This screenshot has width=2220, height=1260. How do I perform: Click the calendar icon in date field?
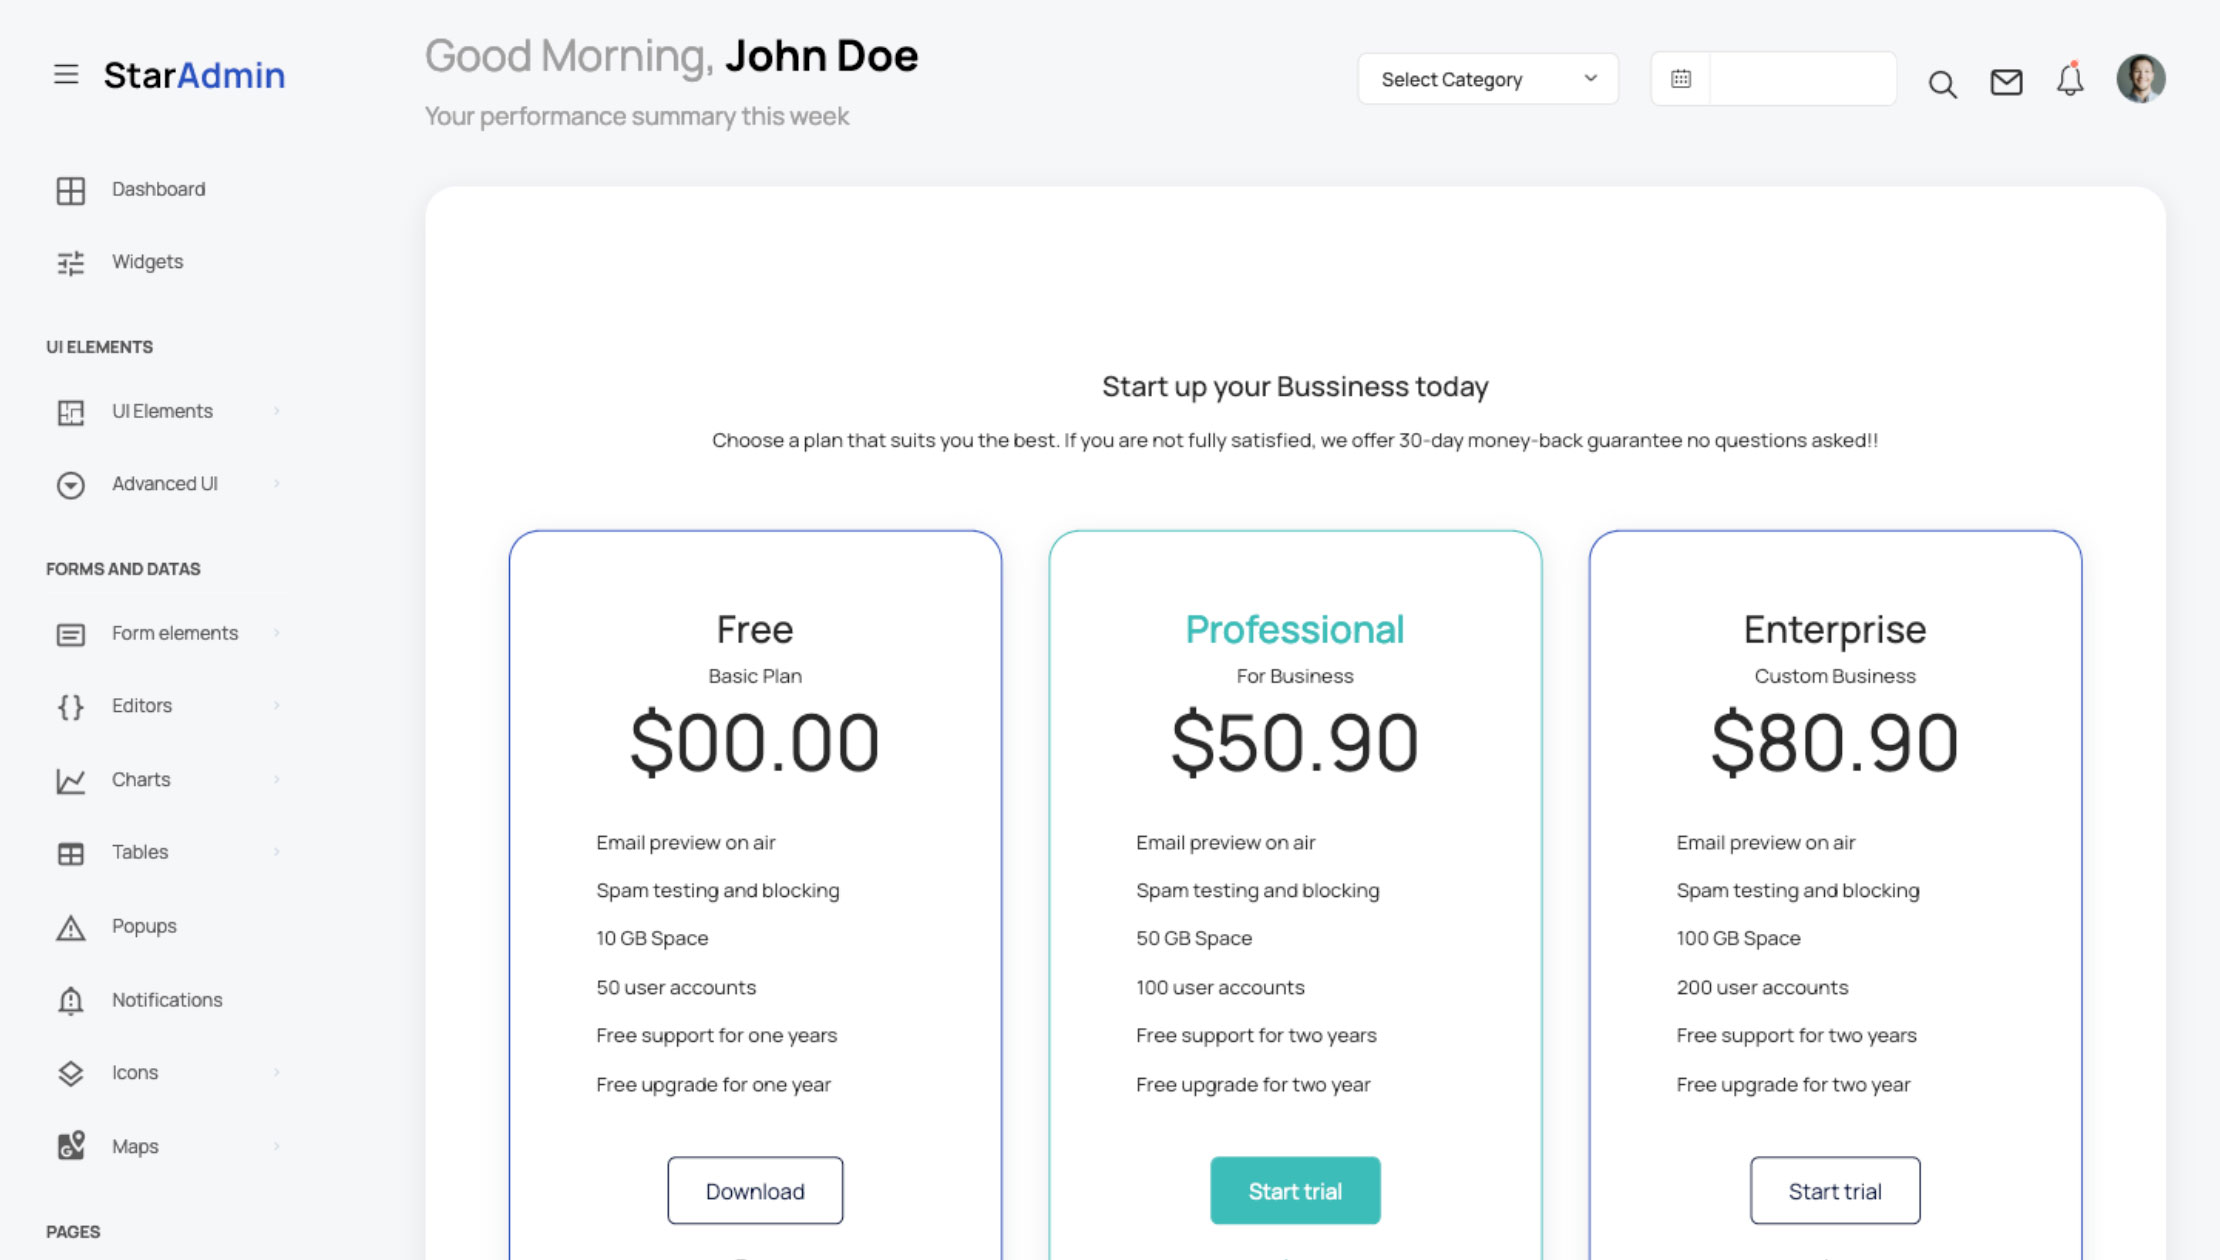(x=1681, y=79)
